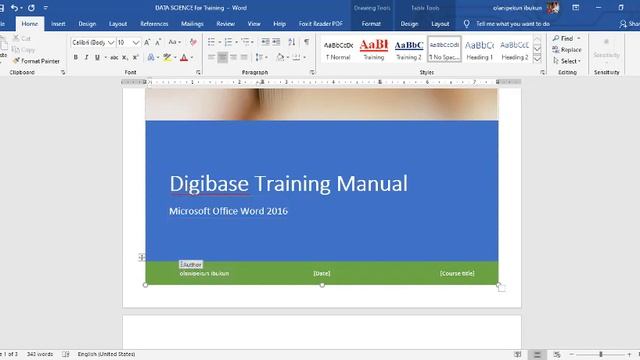Toggle Center alignment
Screen dimensions: 640x360
(x=222, y=58)
